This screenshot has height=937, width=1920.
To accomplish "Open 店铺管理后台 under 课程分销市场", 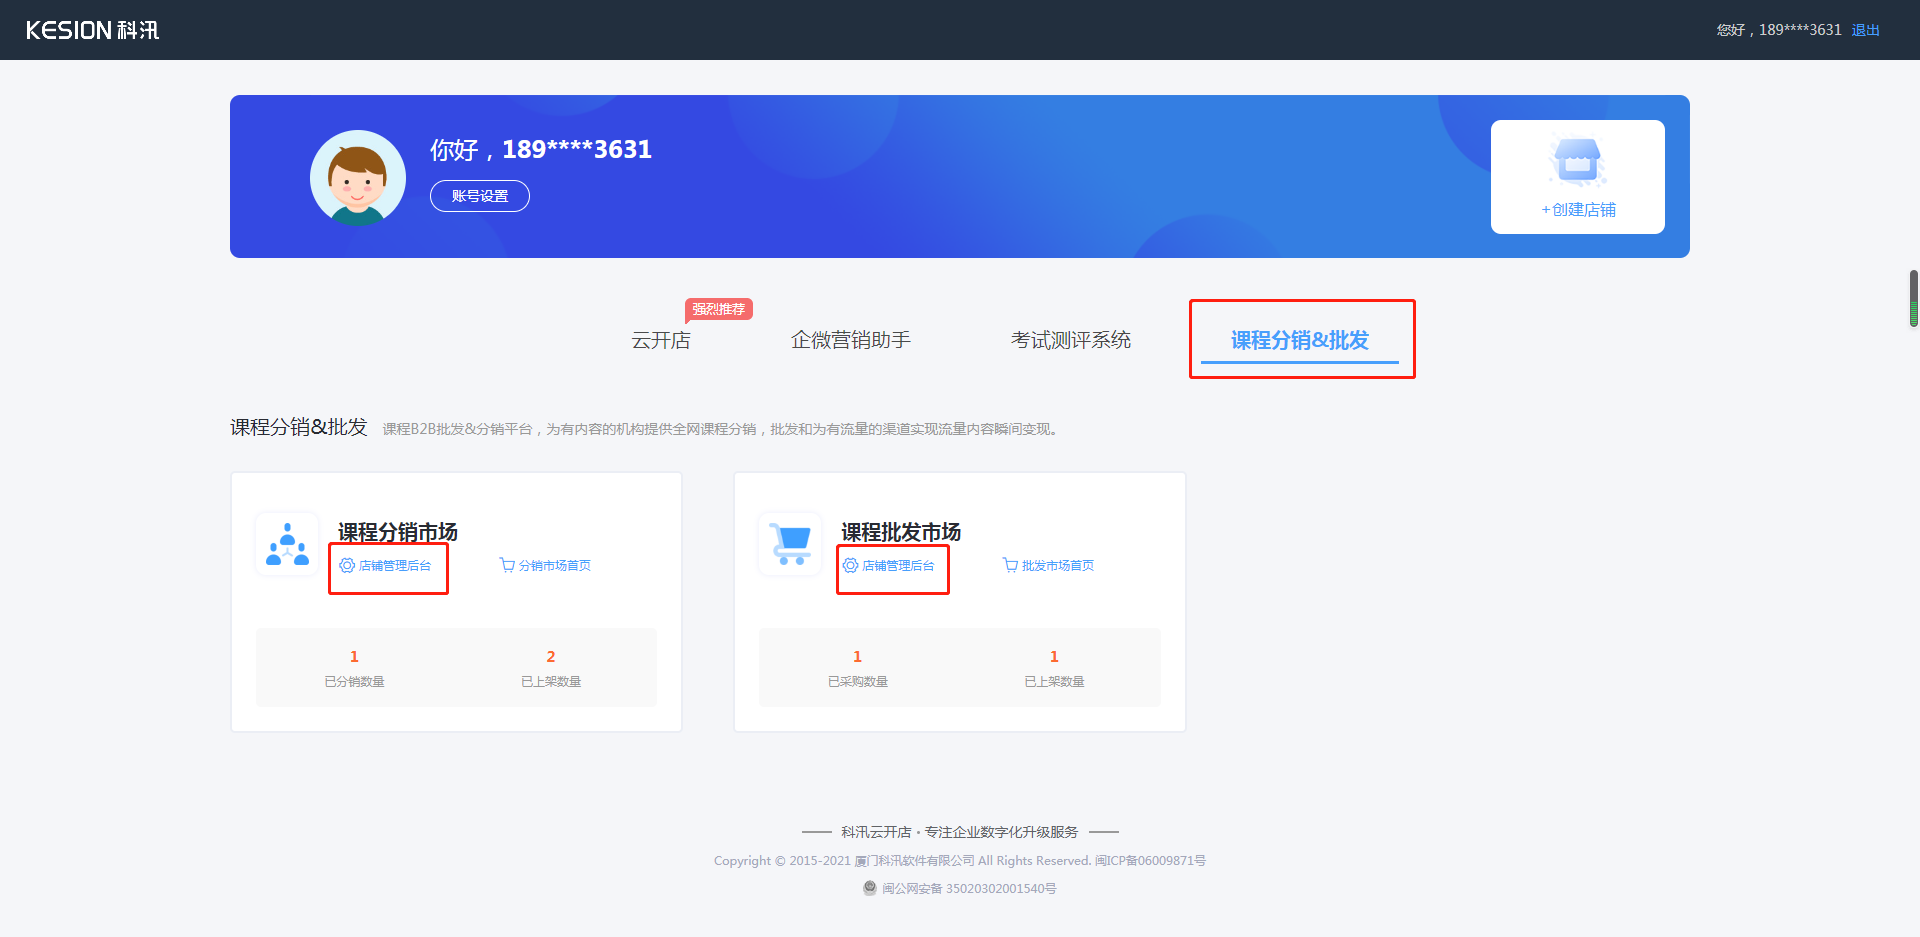I will point(395,565).
